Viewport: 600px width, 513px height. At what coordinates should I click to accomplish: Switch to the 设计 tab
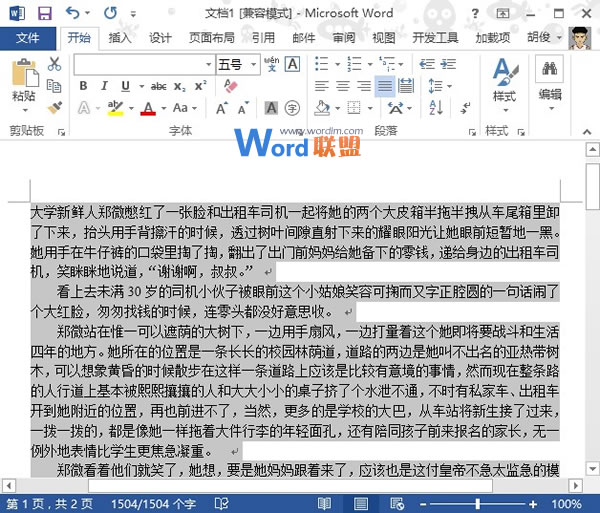[x=160, y=38]
